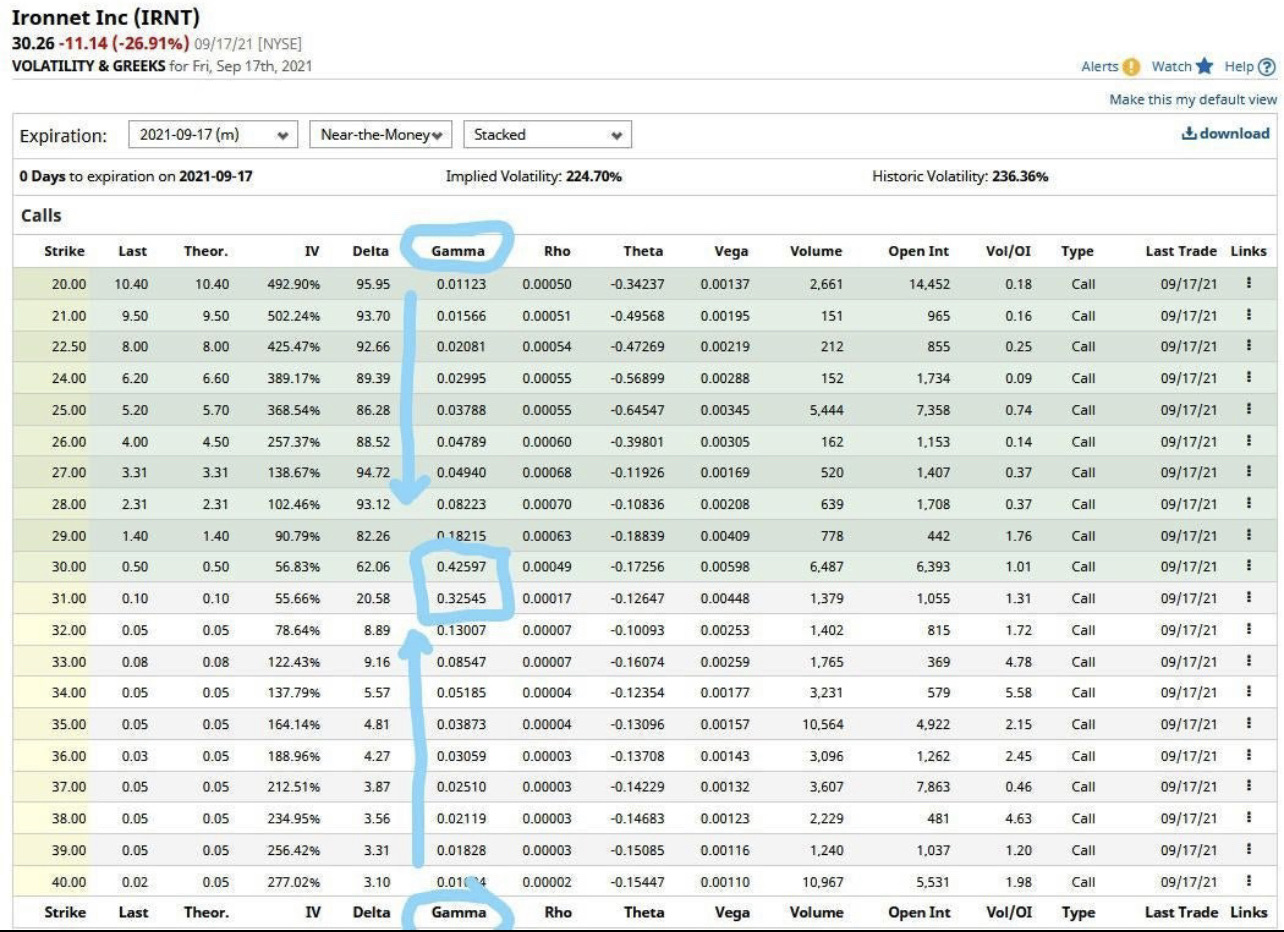Click Make this my default view
Viewport: 1284px width, 932px height.
(1192, 100)
